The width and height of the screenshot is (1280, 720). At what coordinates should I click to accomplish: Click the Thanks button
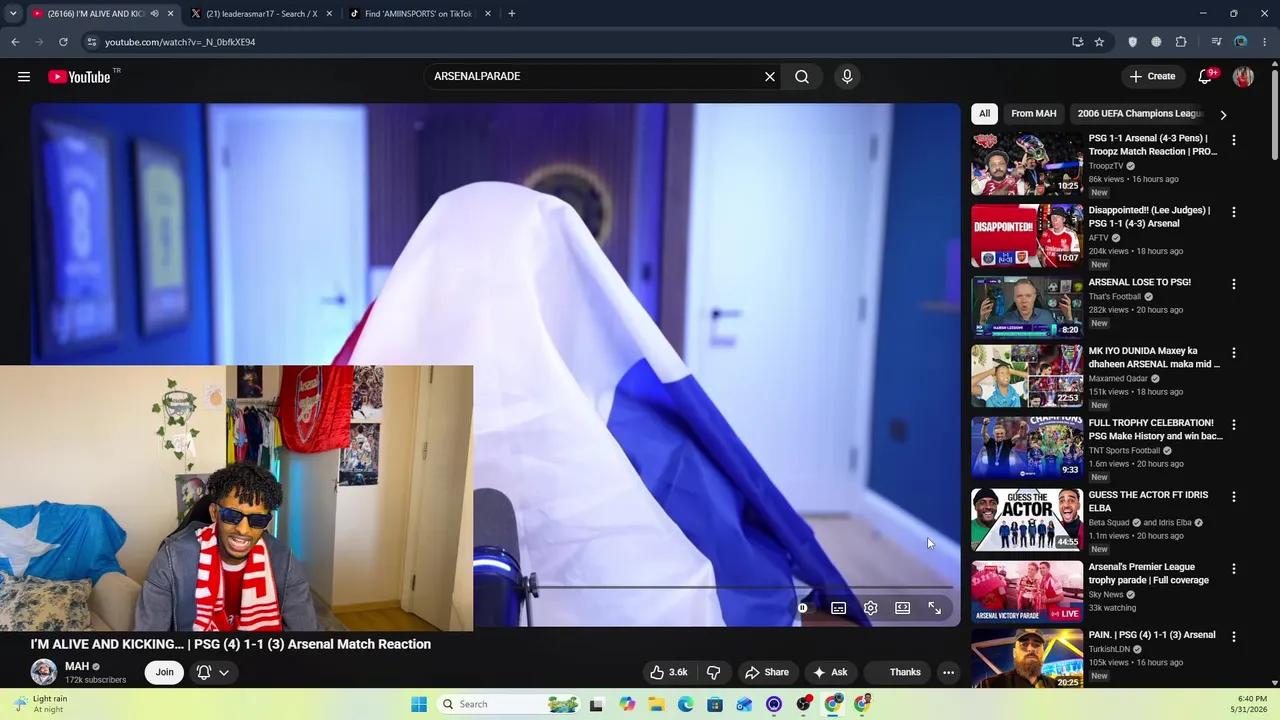(897, 672)
